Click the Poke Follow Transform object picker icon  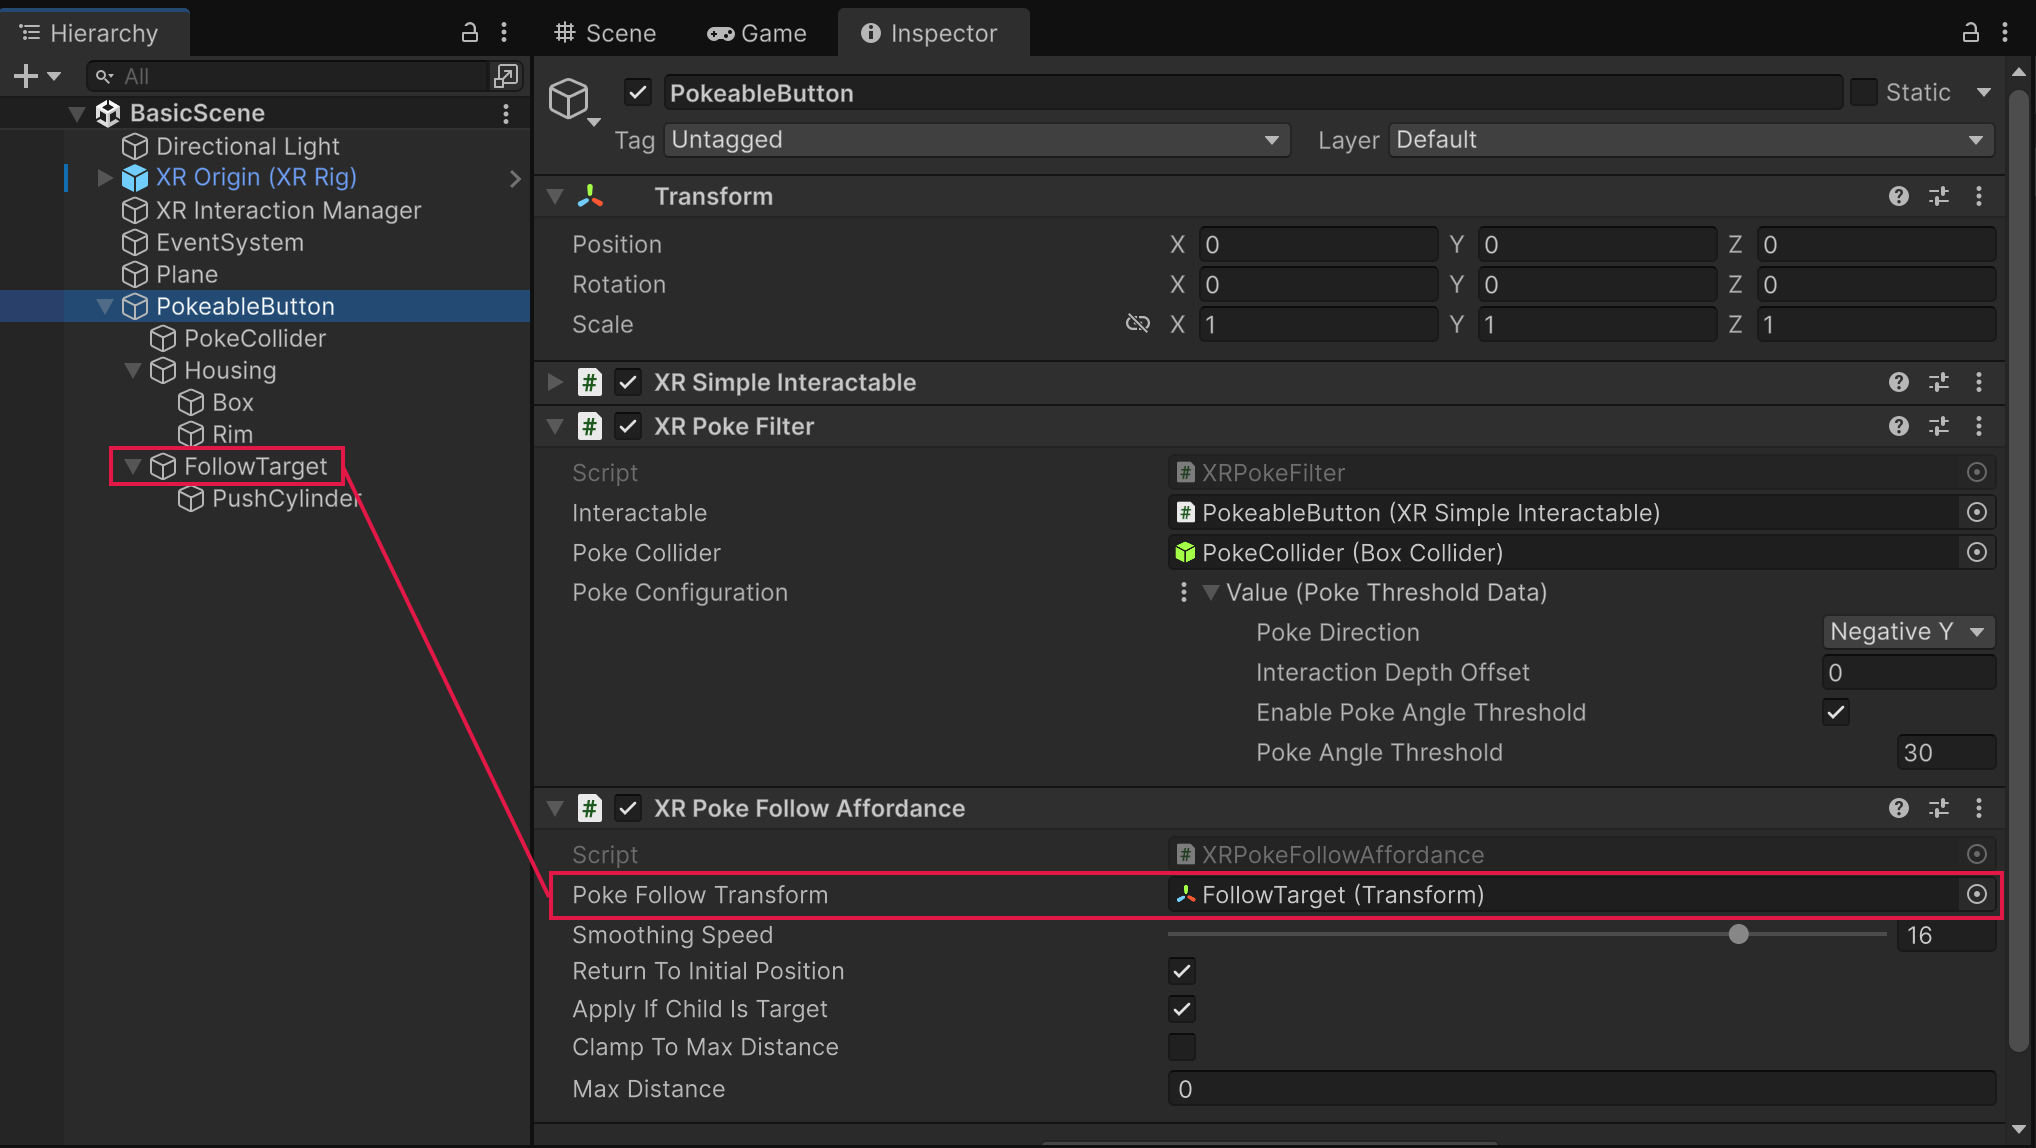tap(1977, 894)
